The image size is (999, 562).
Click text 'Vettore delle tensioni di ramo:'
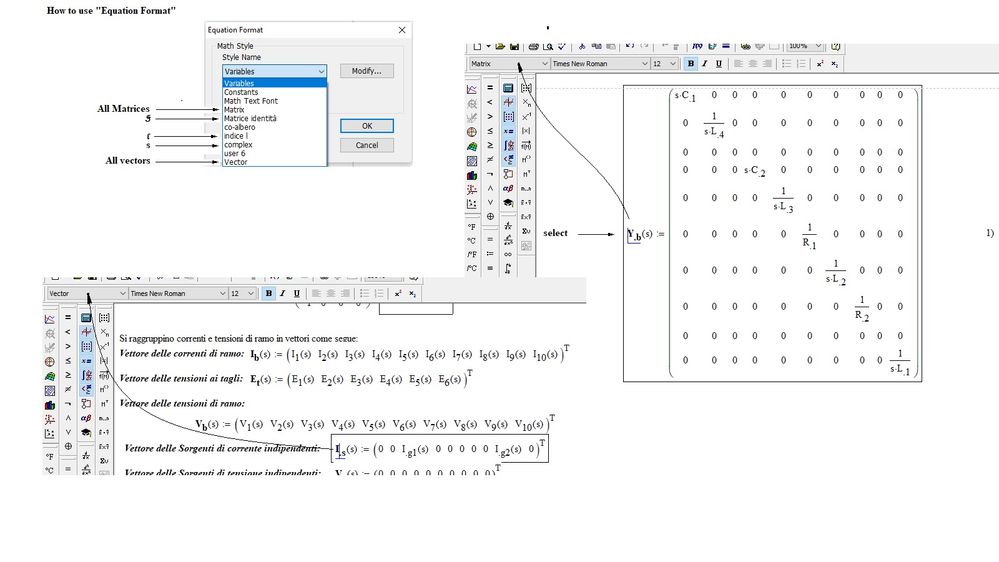coord(182,403)
